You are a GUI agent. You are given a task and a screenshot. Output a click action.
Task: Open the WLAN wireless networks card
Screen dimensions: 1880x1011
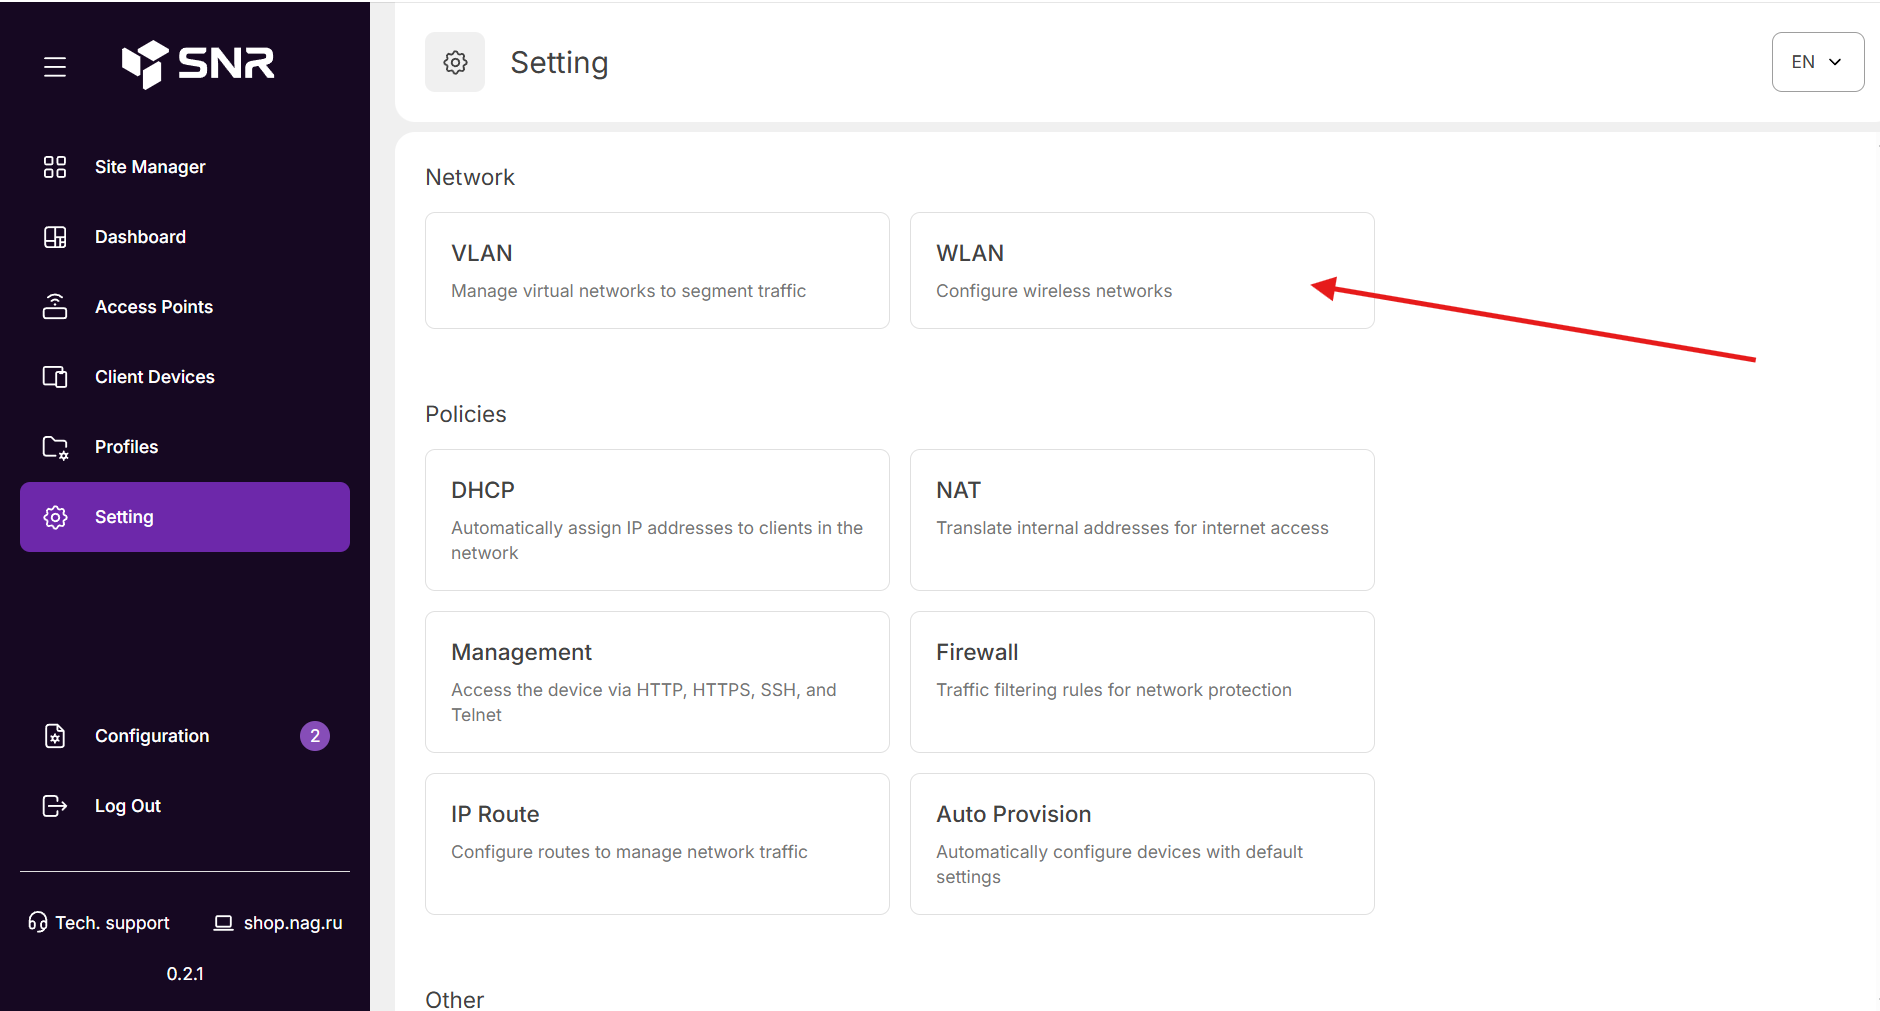(1142, 270)
